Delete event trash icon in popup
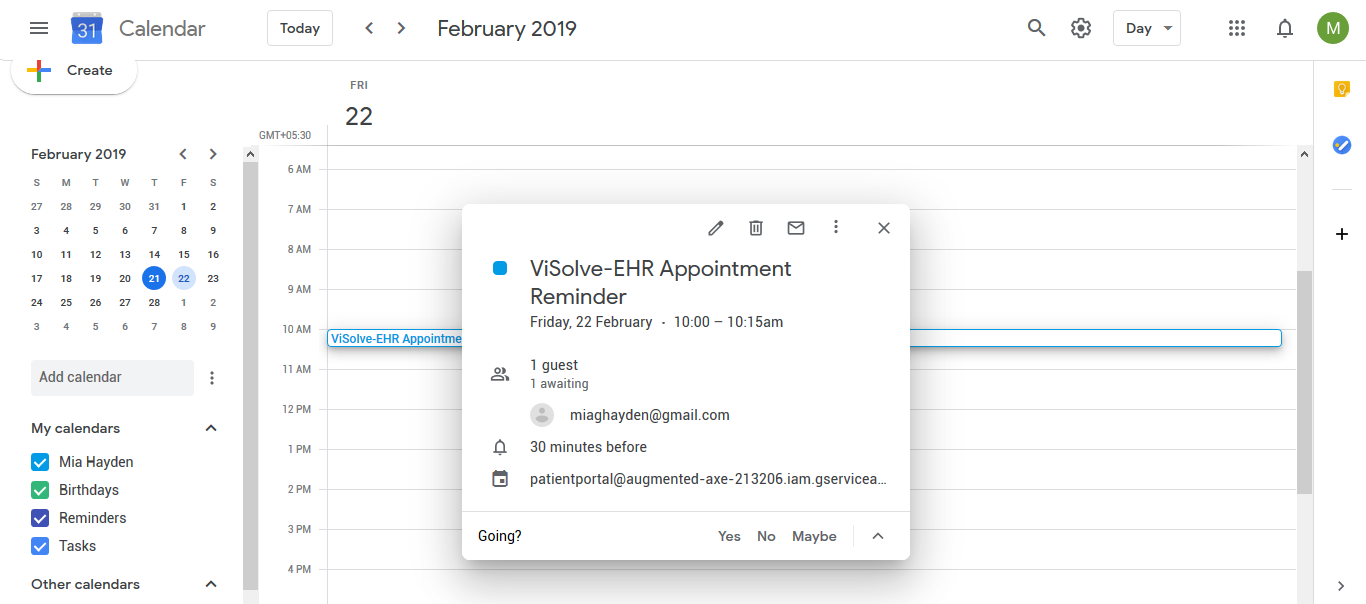This screenshot has width=1366, height=604. [756, 228]
